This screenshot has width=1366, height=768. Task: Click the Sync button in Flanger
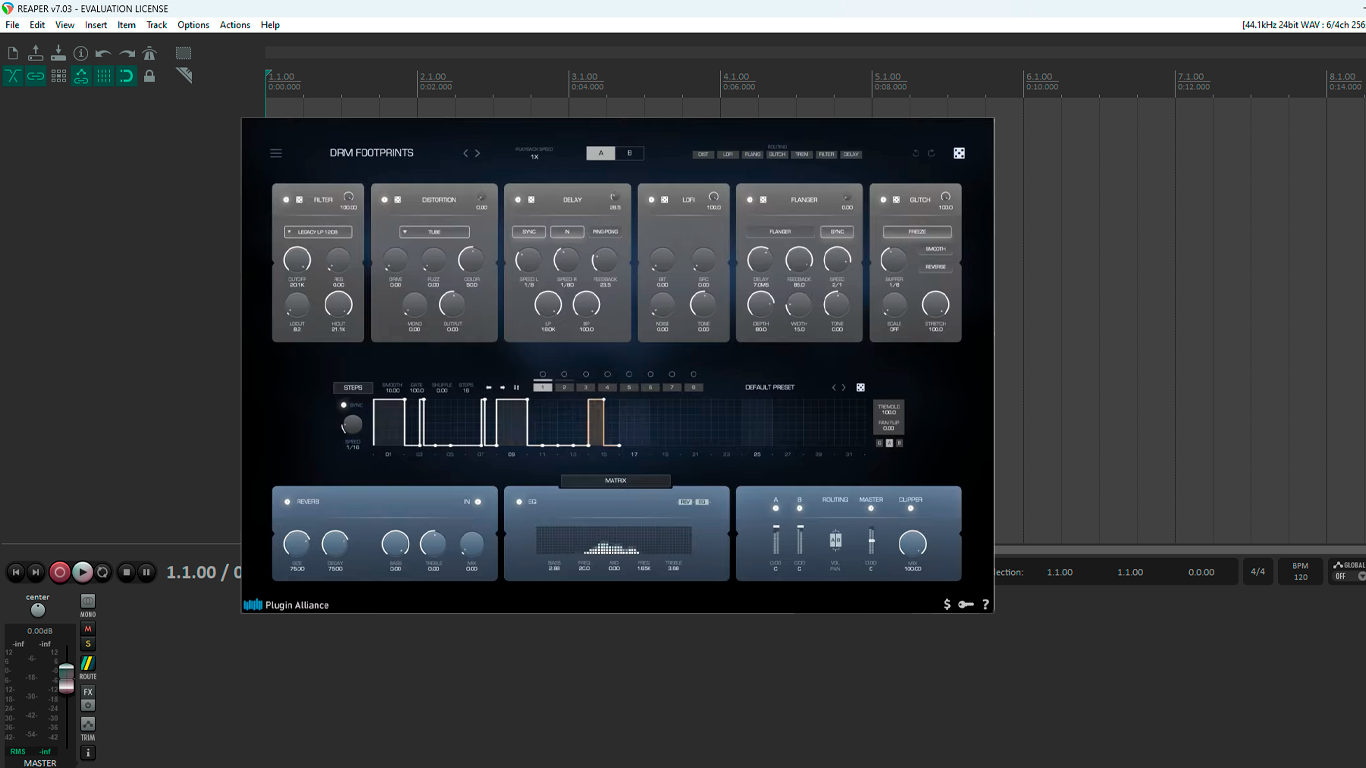pos(837,232)
